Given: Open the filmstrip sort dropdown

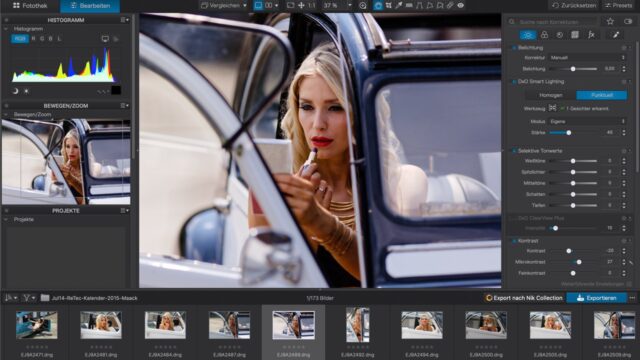Looking at the screenshot, I should pyautogui.click(x=11, y=298).
